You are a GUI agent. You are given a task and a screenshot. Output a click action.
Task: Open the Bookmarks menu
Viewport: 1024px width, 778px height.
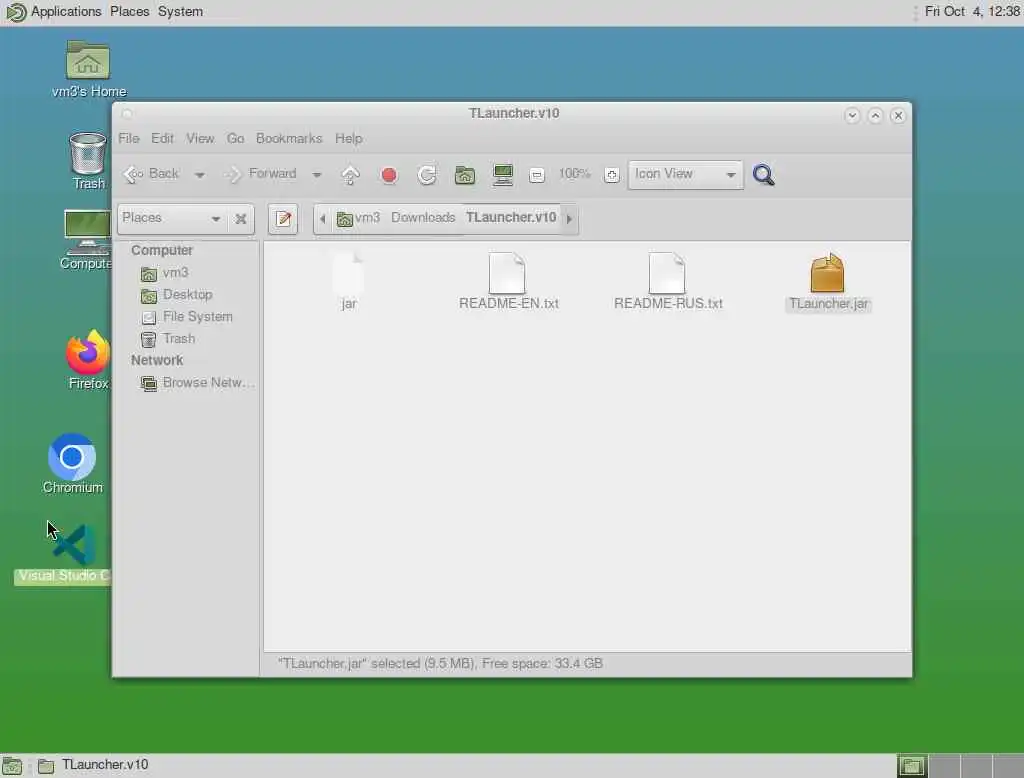[x=289, y=138]
